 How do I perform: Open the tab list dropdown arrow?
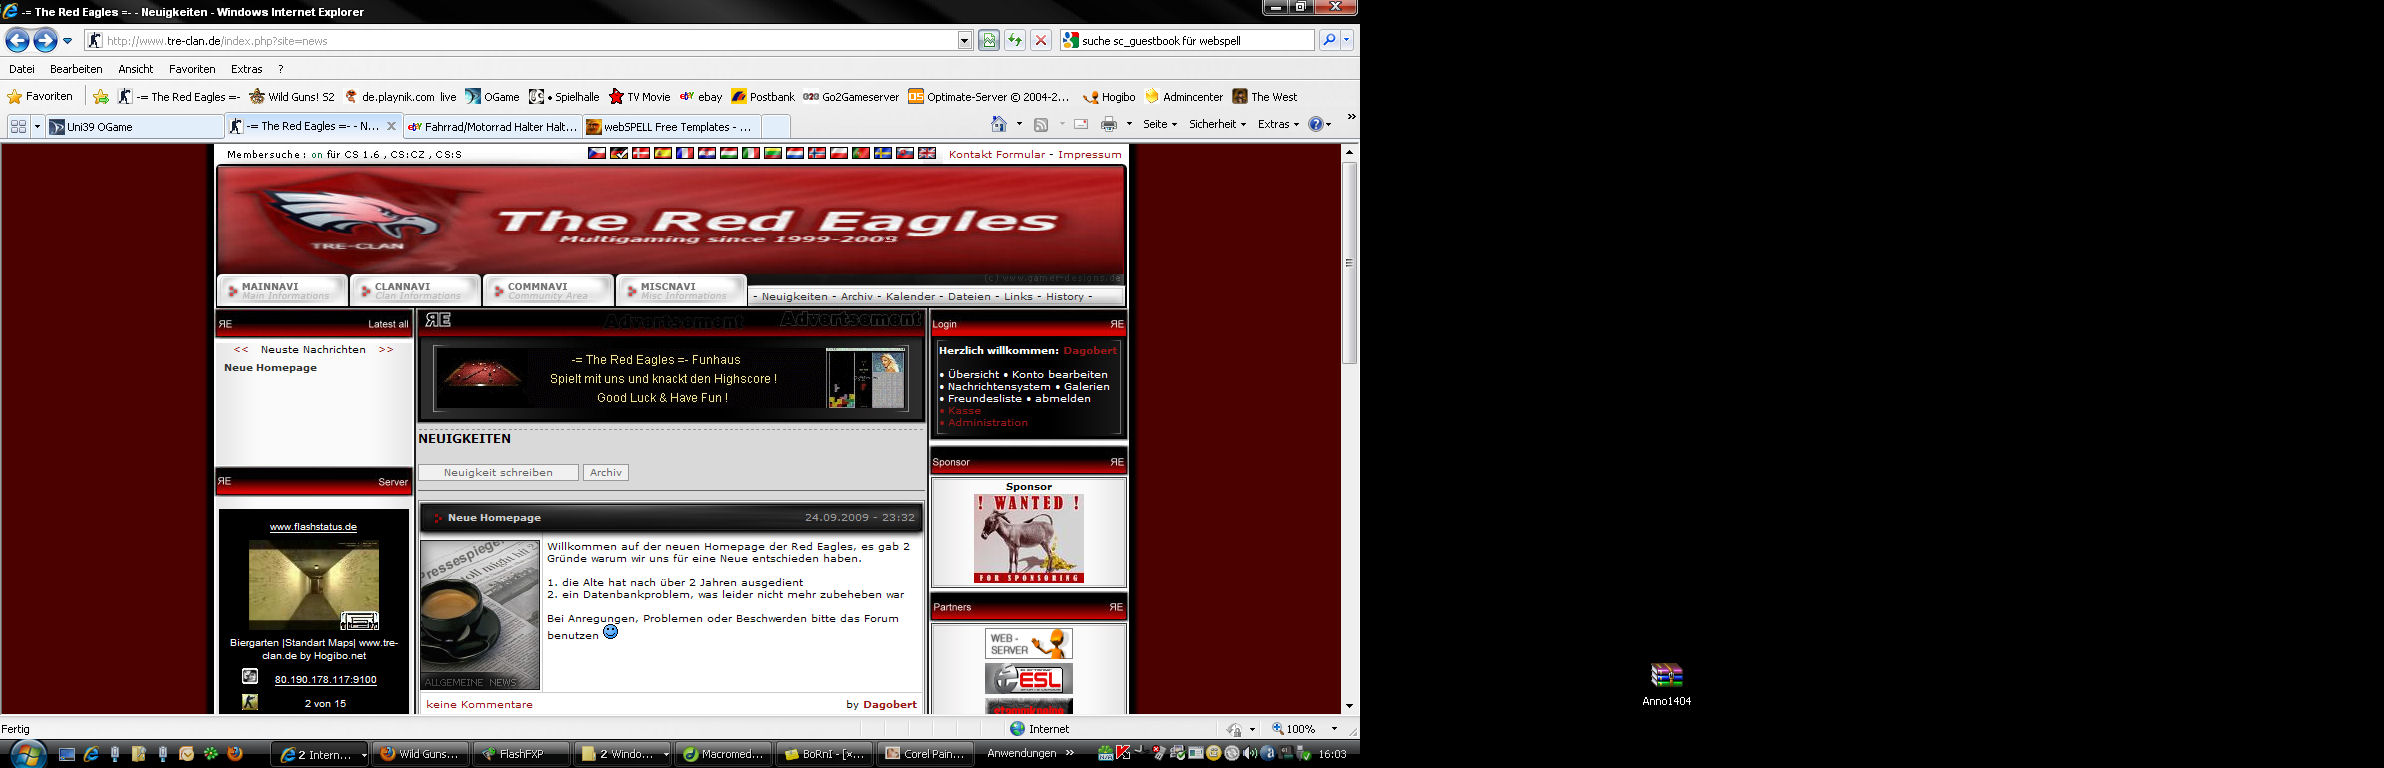click(37, 126)
